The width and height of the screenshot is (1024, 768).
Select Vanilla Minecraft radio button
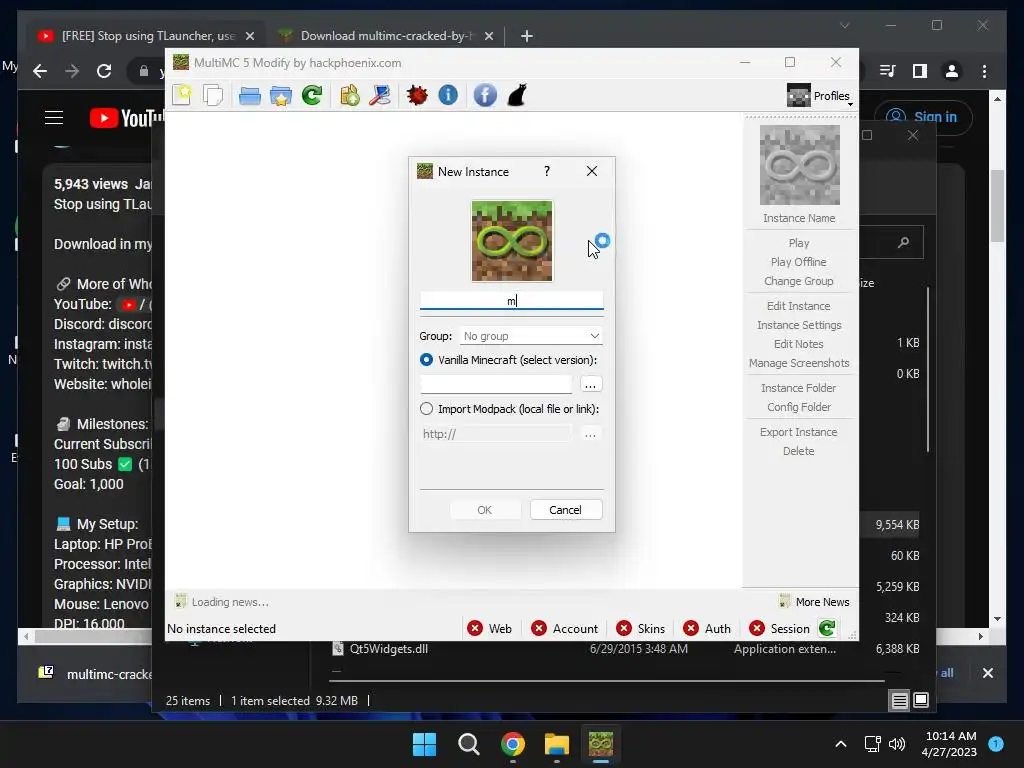tap(426, 360)
